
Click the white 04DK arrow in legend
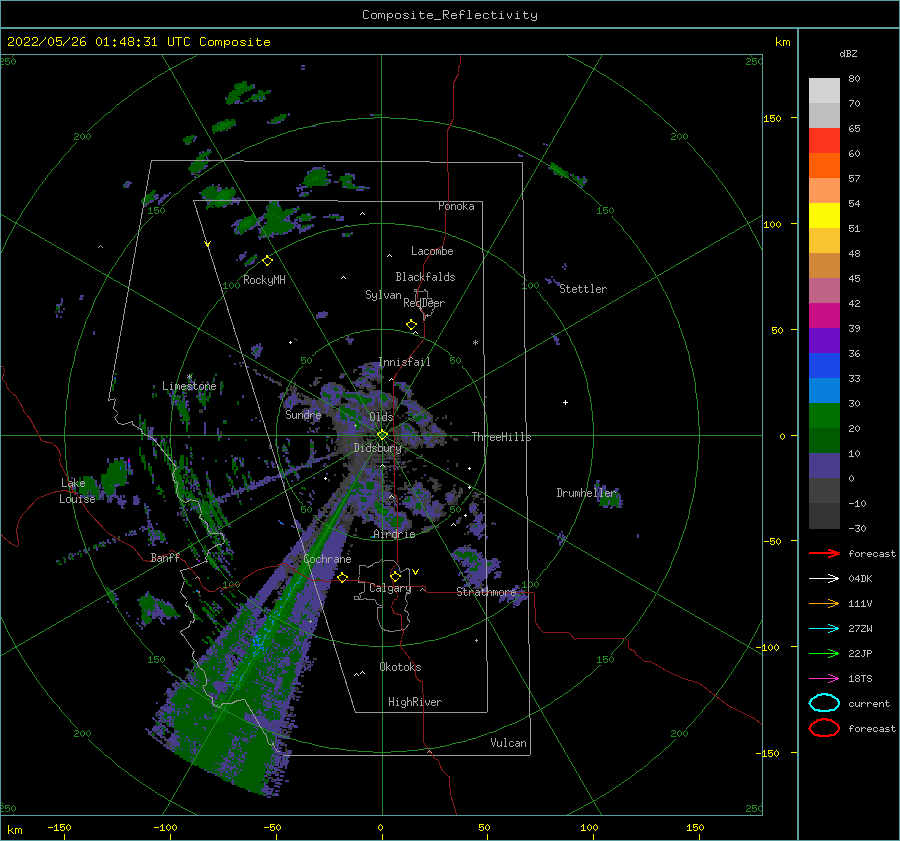[824, 579]
